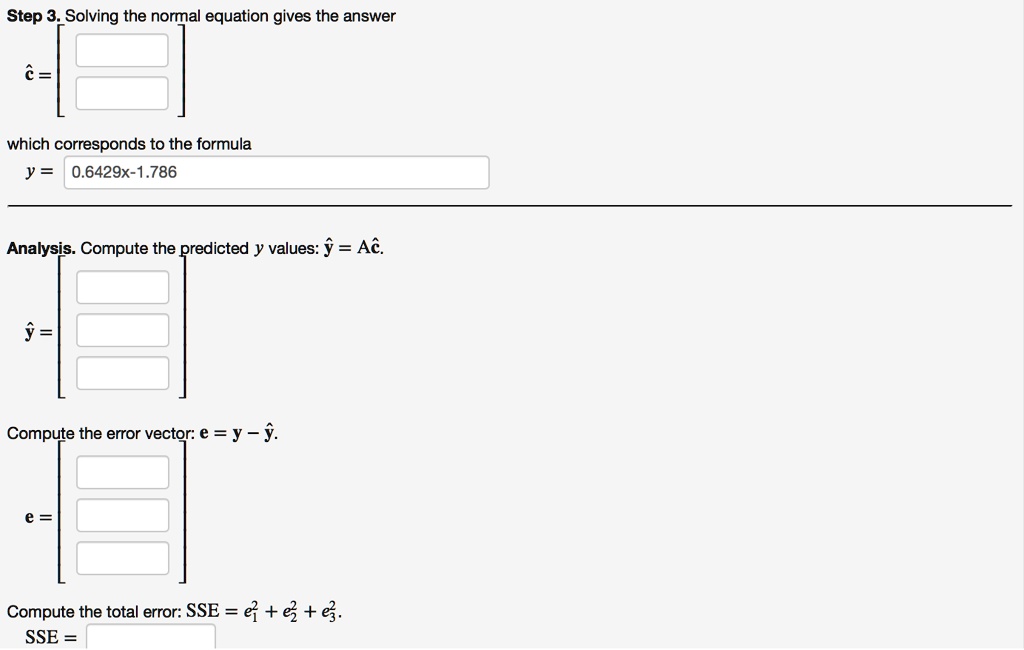Click the second entry box of vector ŷ
The width and height of the screenshot is (1024, 650).
[x=121, y=329]
